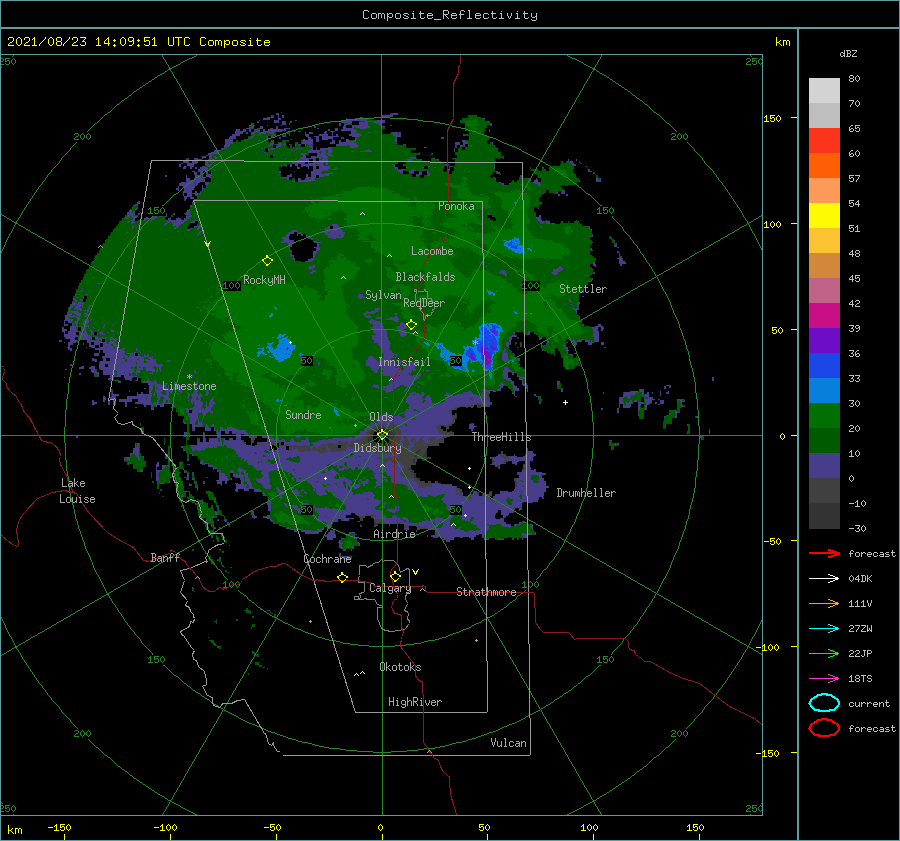Select the 51 dBZ yellow color swatch

824,216
